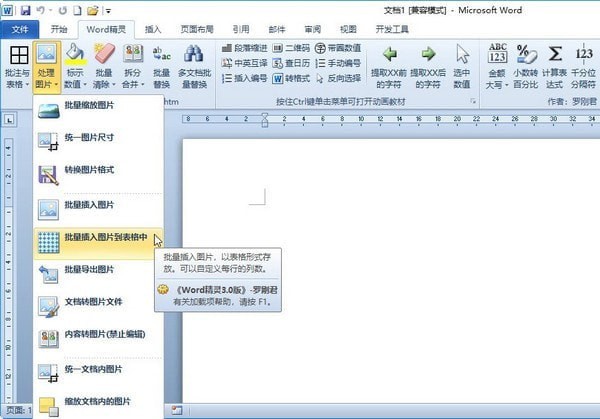The image size is (600, 419).
Task: Switch to the 引用 tab
Action: (x=241, y=29)
